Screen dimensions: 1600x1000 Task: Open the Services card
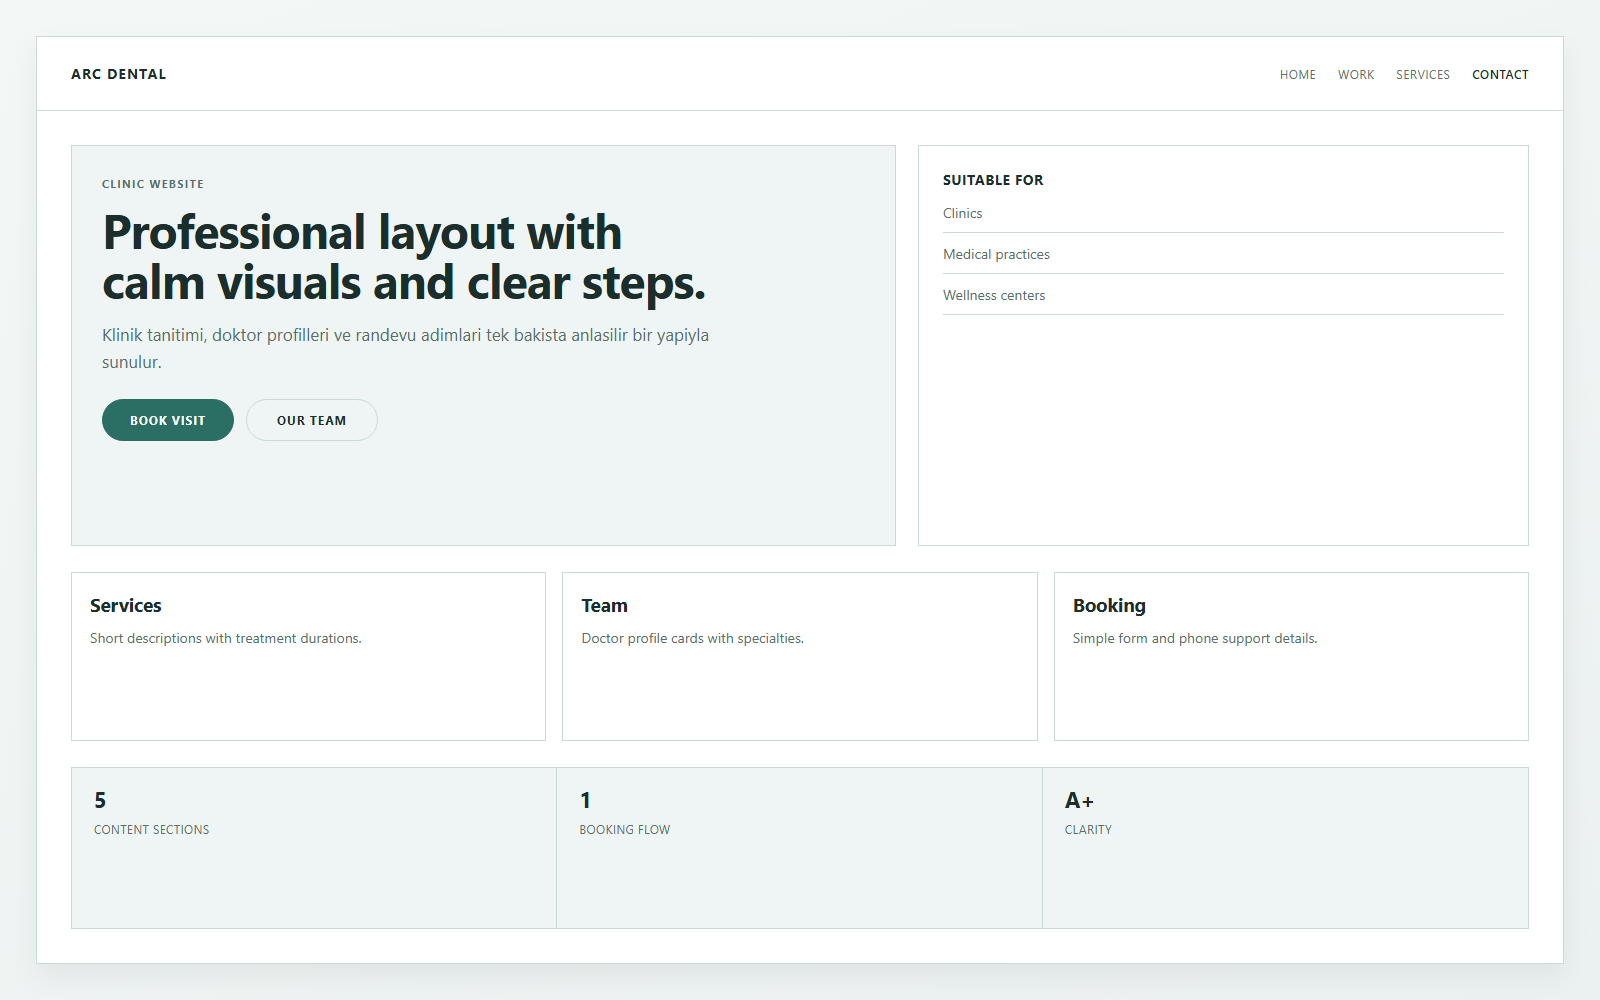pyautogui.click(x=308, y=656)
